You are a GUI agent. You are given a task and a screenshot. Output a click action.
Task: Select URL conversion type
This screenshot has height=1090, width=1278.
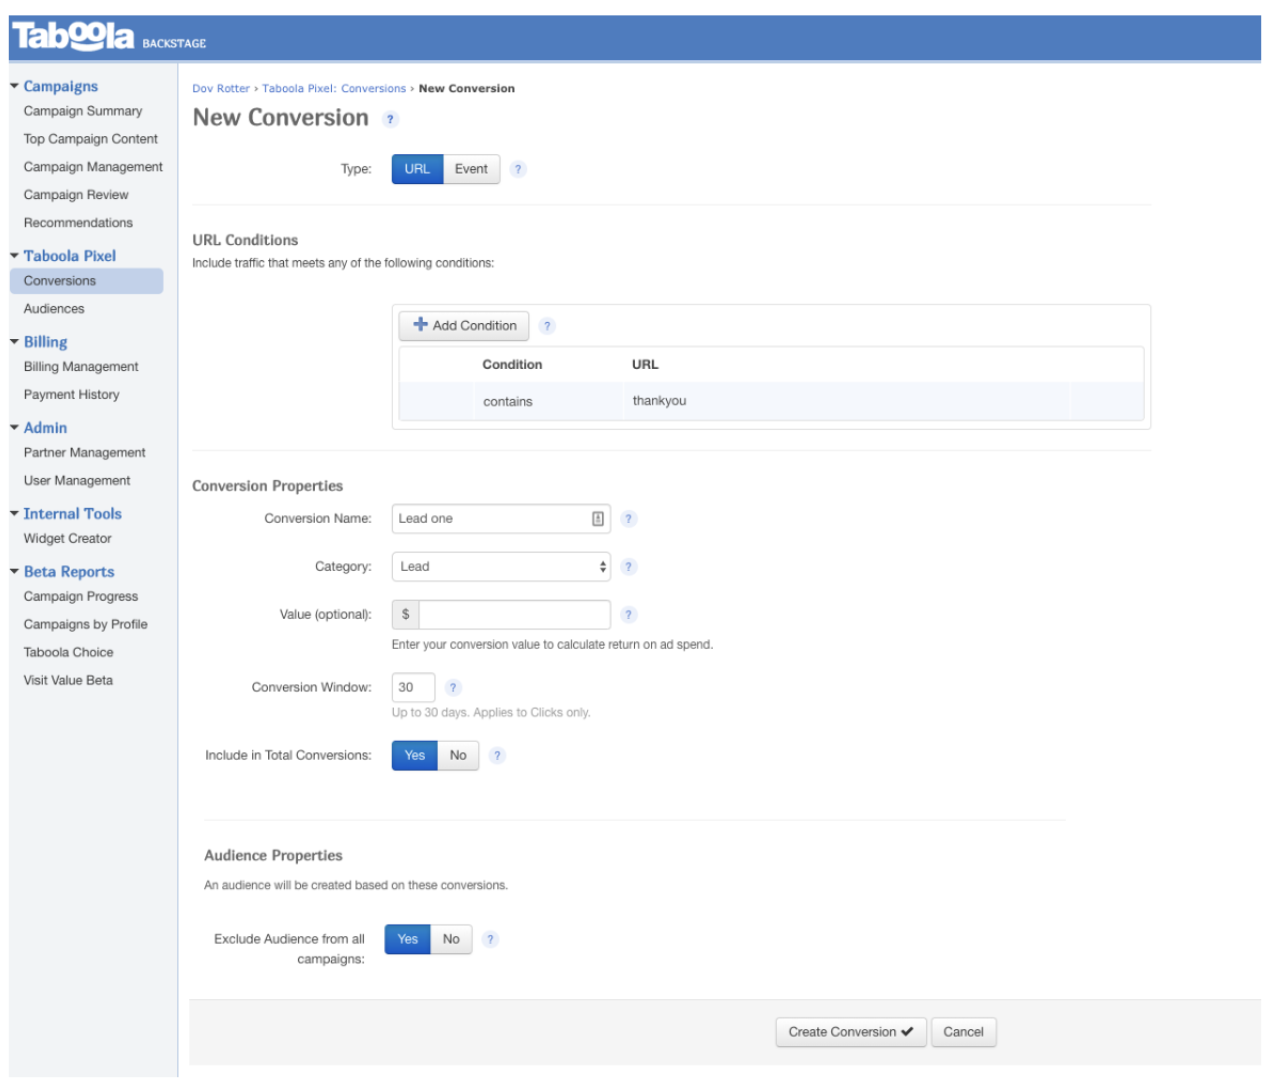click(x=417, y=169)
